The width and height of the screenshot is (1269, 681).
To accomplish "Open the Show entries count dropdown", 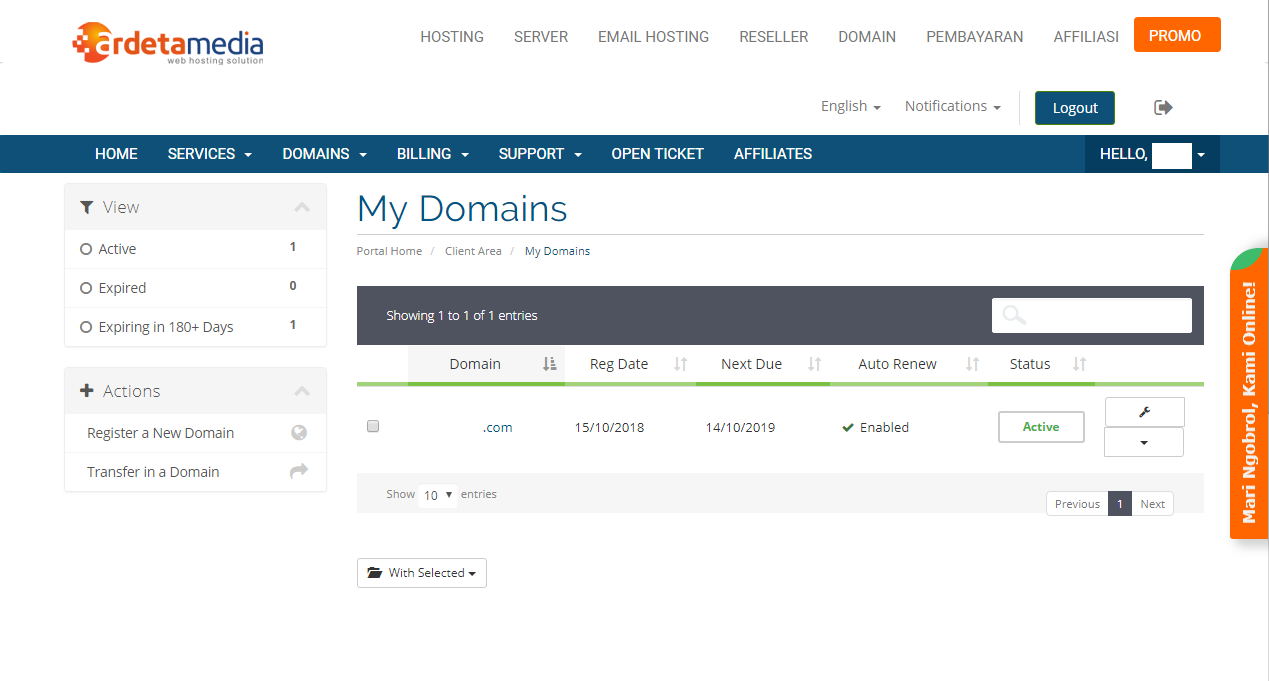I will click(437, 495).
